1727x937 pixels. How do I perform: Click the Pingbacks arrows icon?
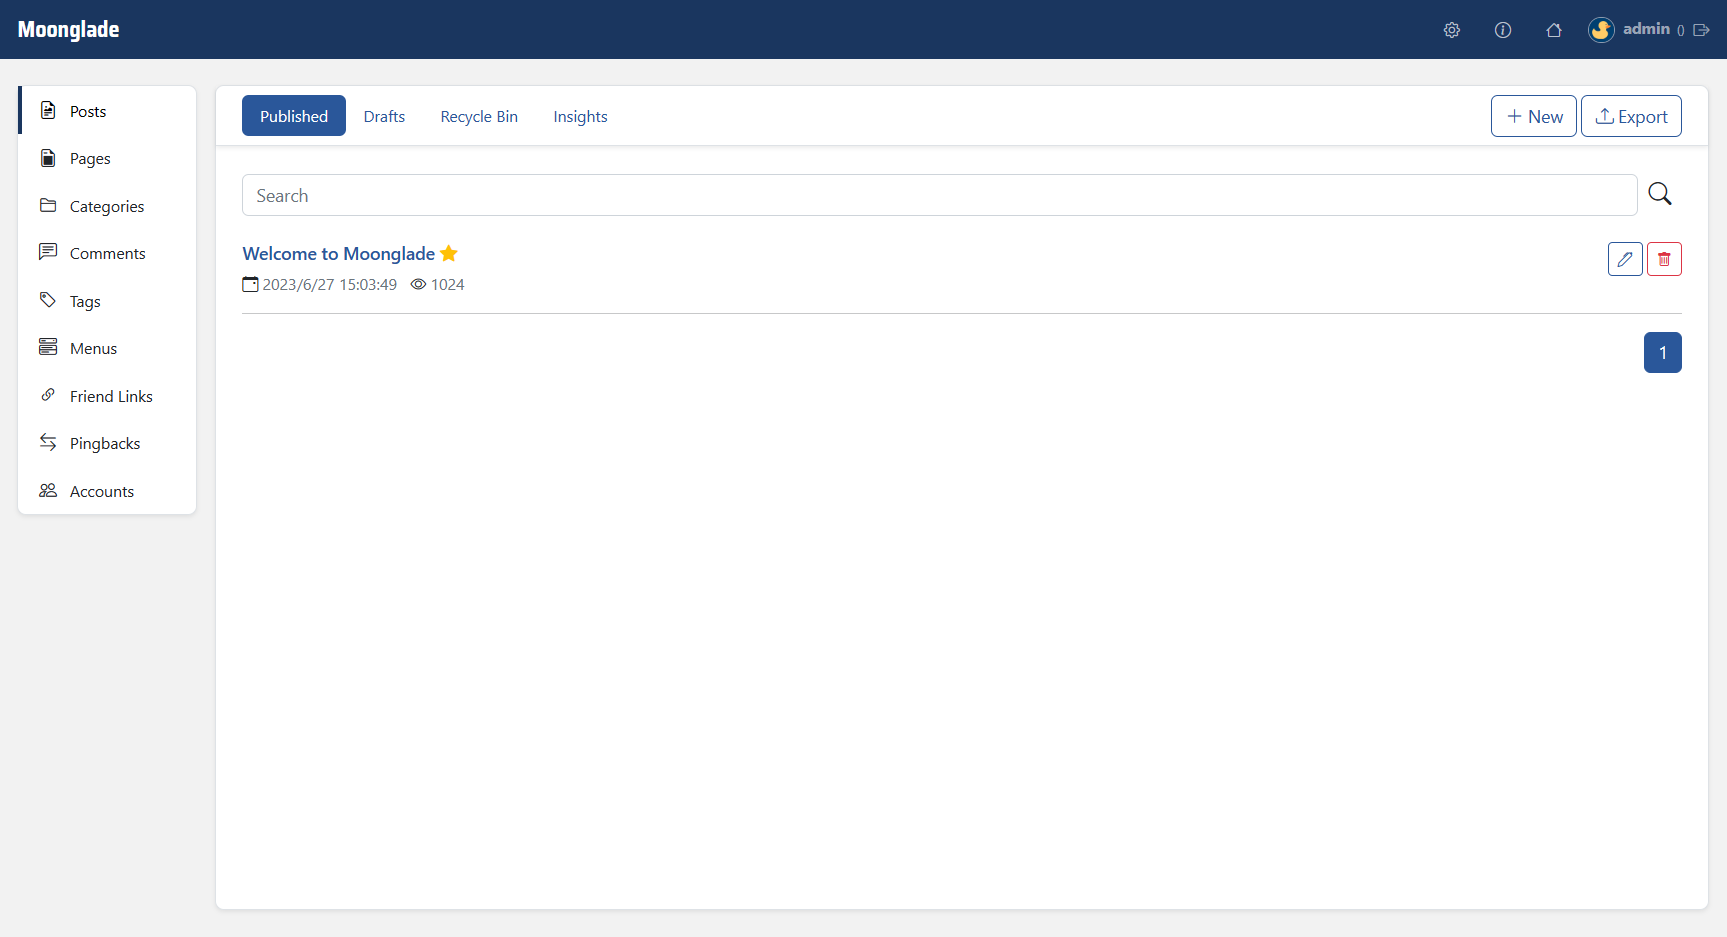tap(48, 442)
